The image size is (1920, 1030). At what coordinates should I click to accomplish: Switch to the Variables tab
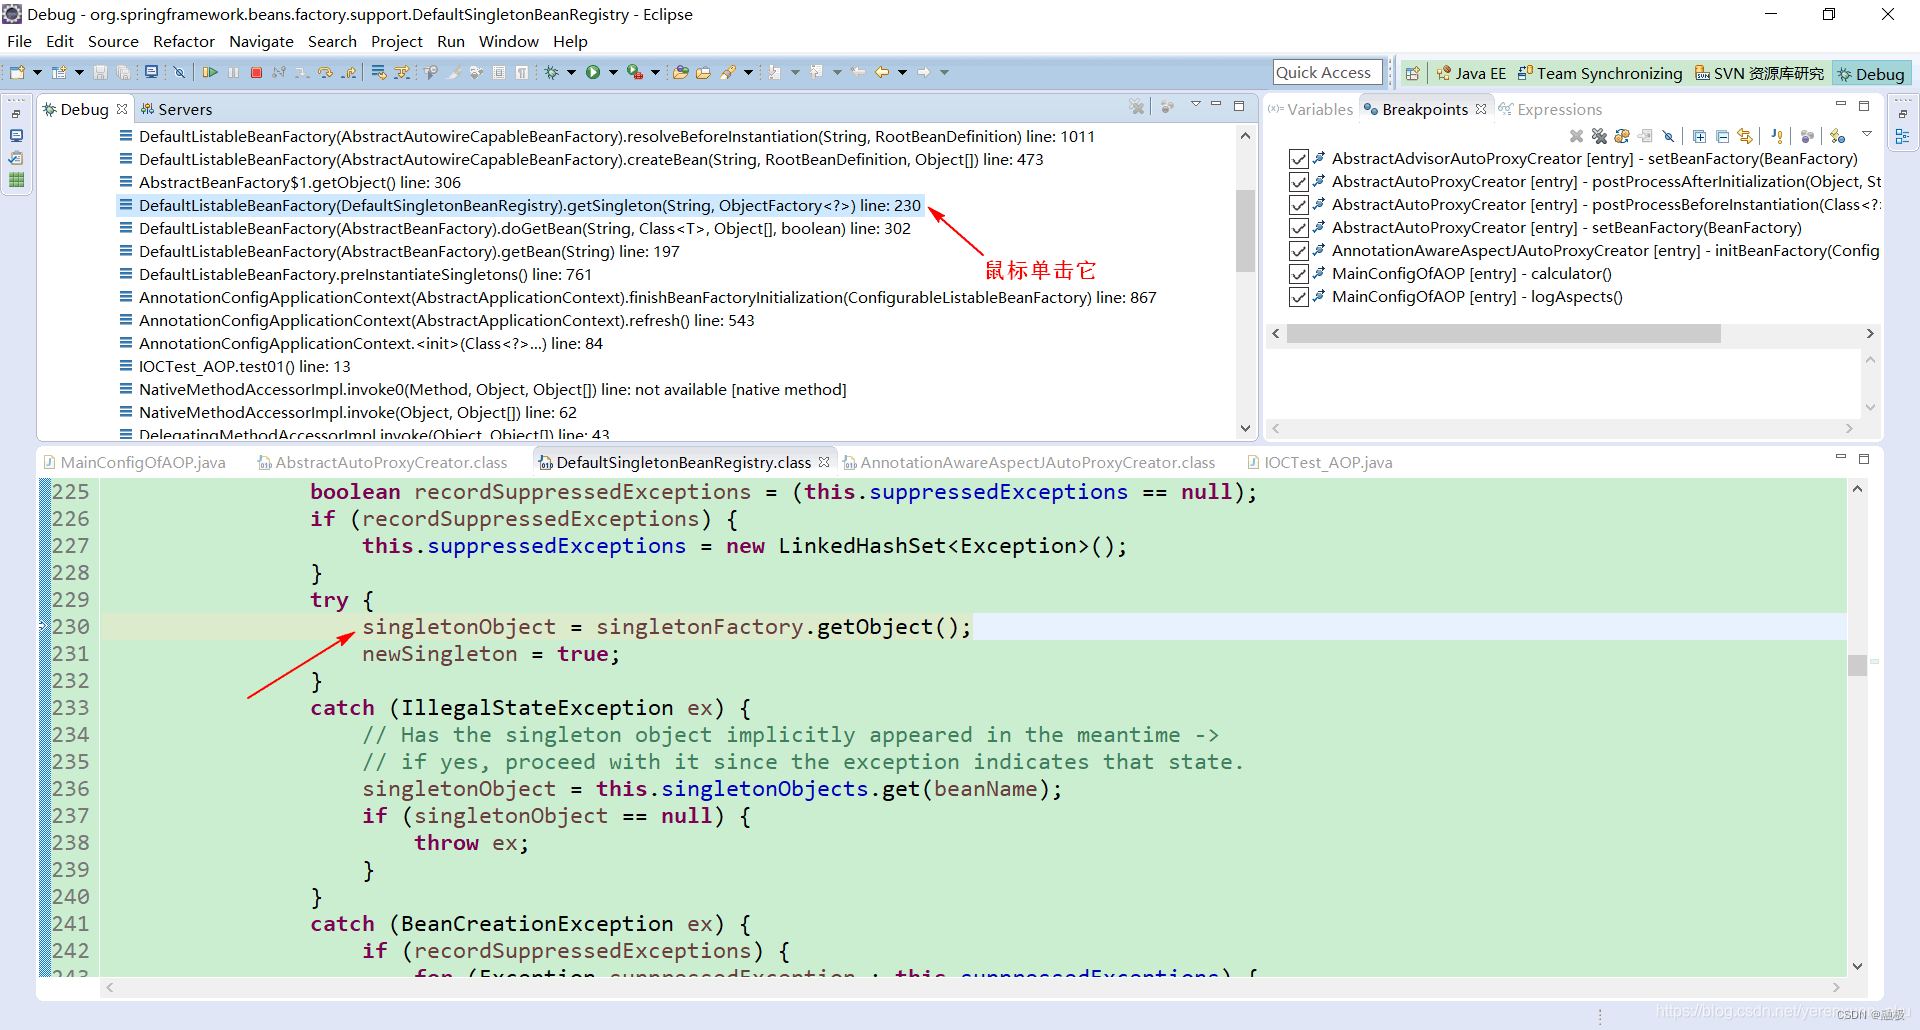tap(1310, 109)
